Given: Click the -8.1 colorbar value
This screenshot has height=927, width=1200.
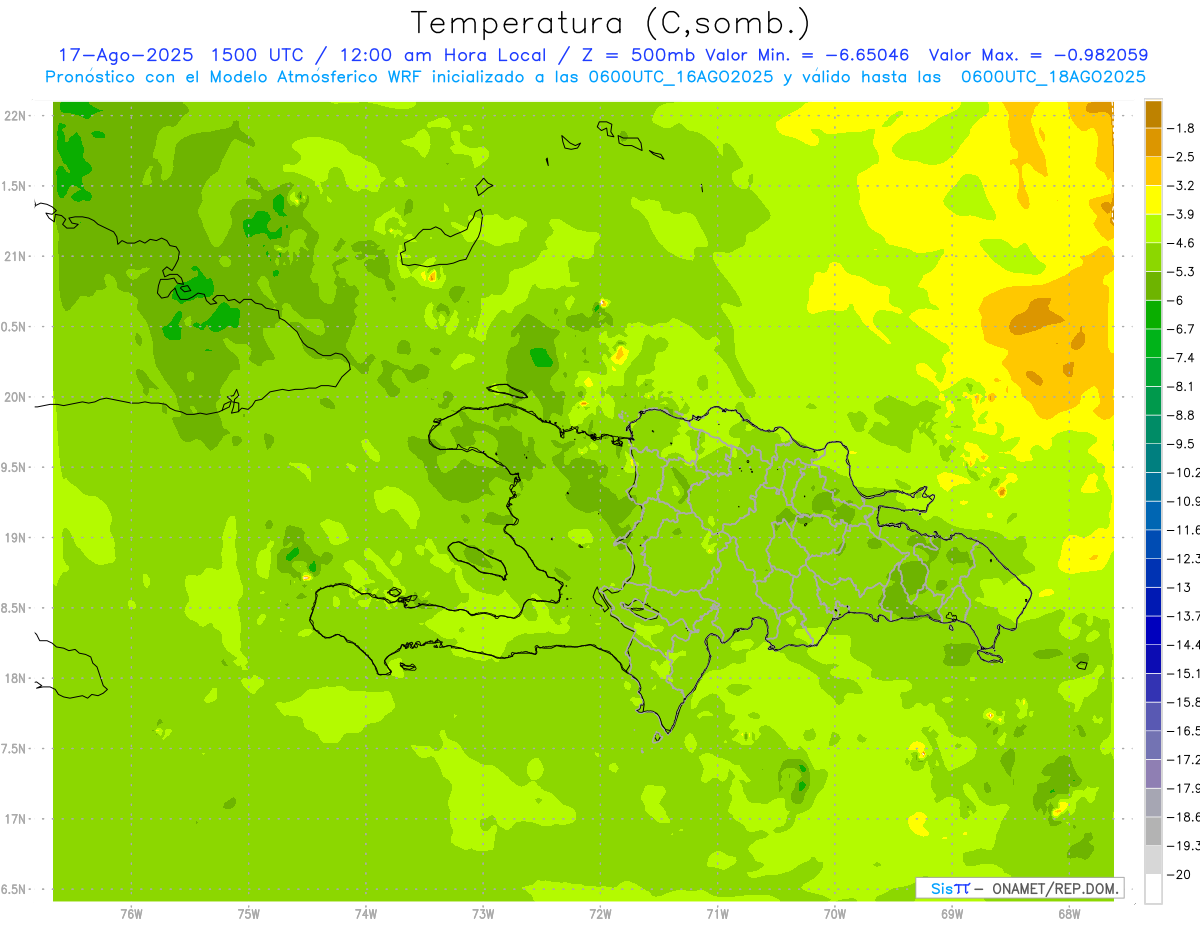Looking at the screenshot, I should tap(1181, 386).
